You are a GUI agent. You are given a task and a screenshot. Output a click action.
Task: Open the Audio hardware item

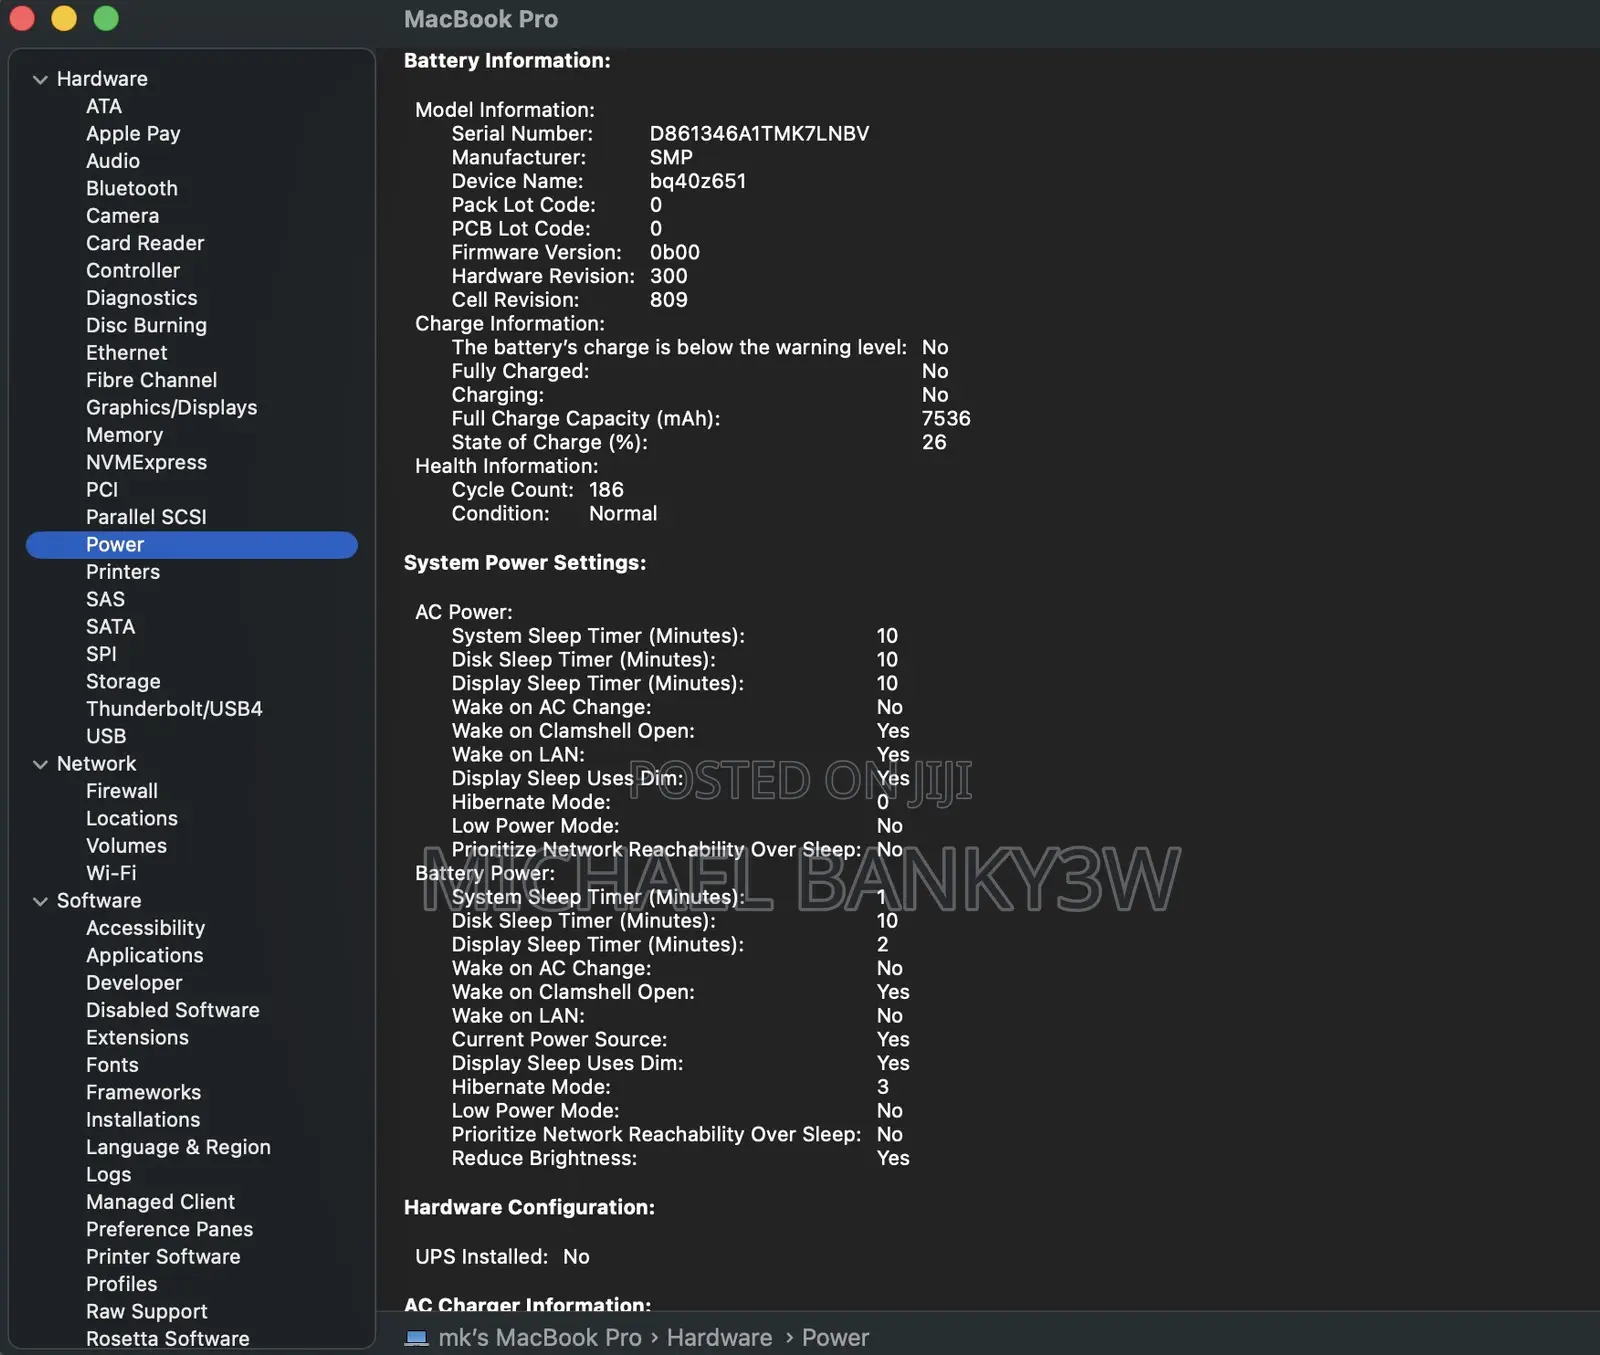click(113, 161)
